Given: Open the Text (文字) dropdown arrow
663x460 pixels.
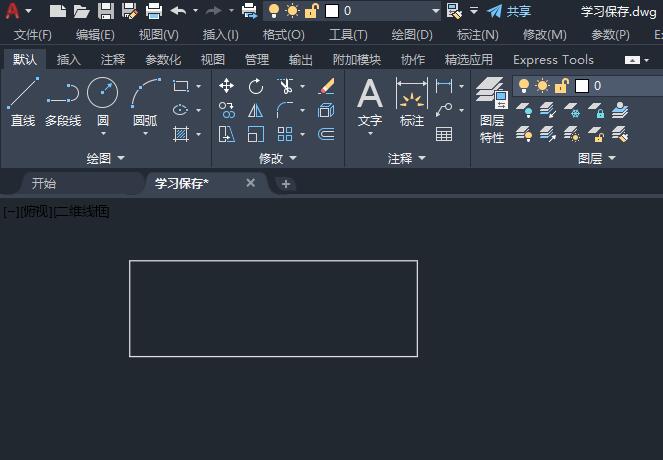Looking at the screenshot, I should coord(370,134).
